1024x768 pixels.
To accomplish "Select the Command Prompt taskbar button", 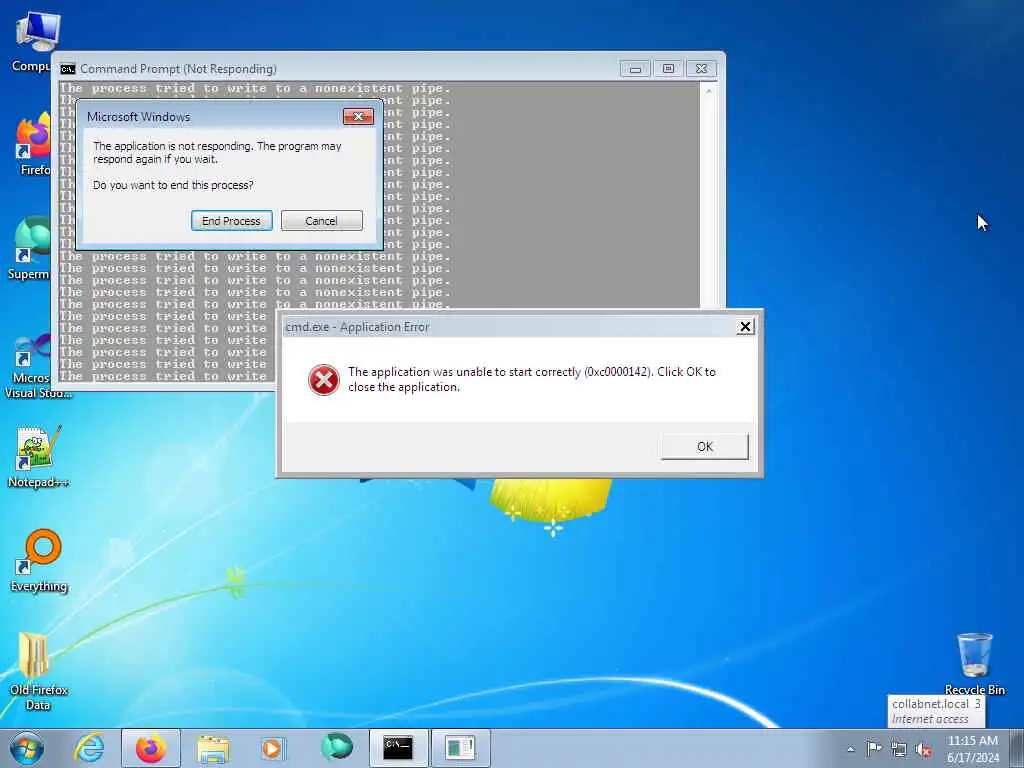I will [398, 748].
